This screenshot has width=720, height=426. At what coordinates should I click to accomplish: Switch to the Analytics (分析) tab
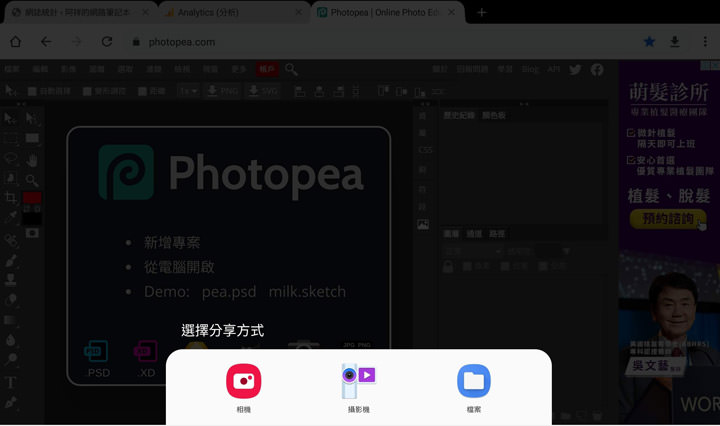(x=234, y=12)
